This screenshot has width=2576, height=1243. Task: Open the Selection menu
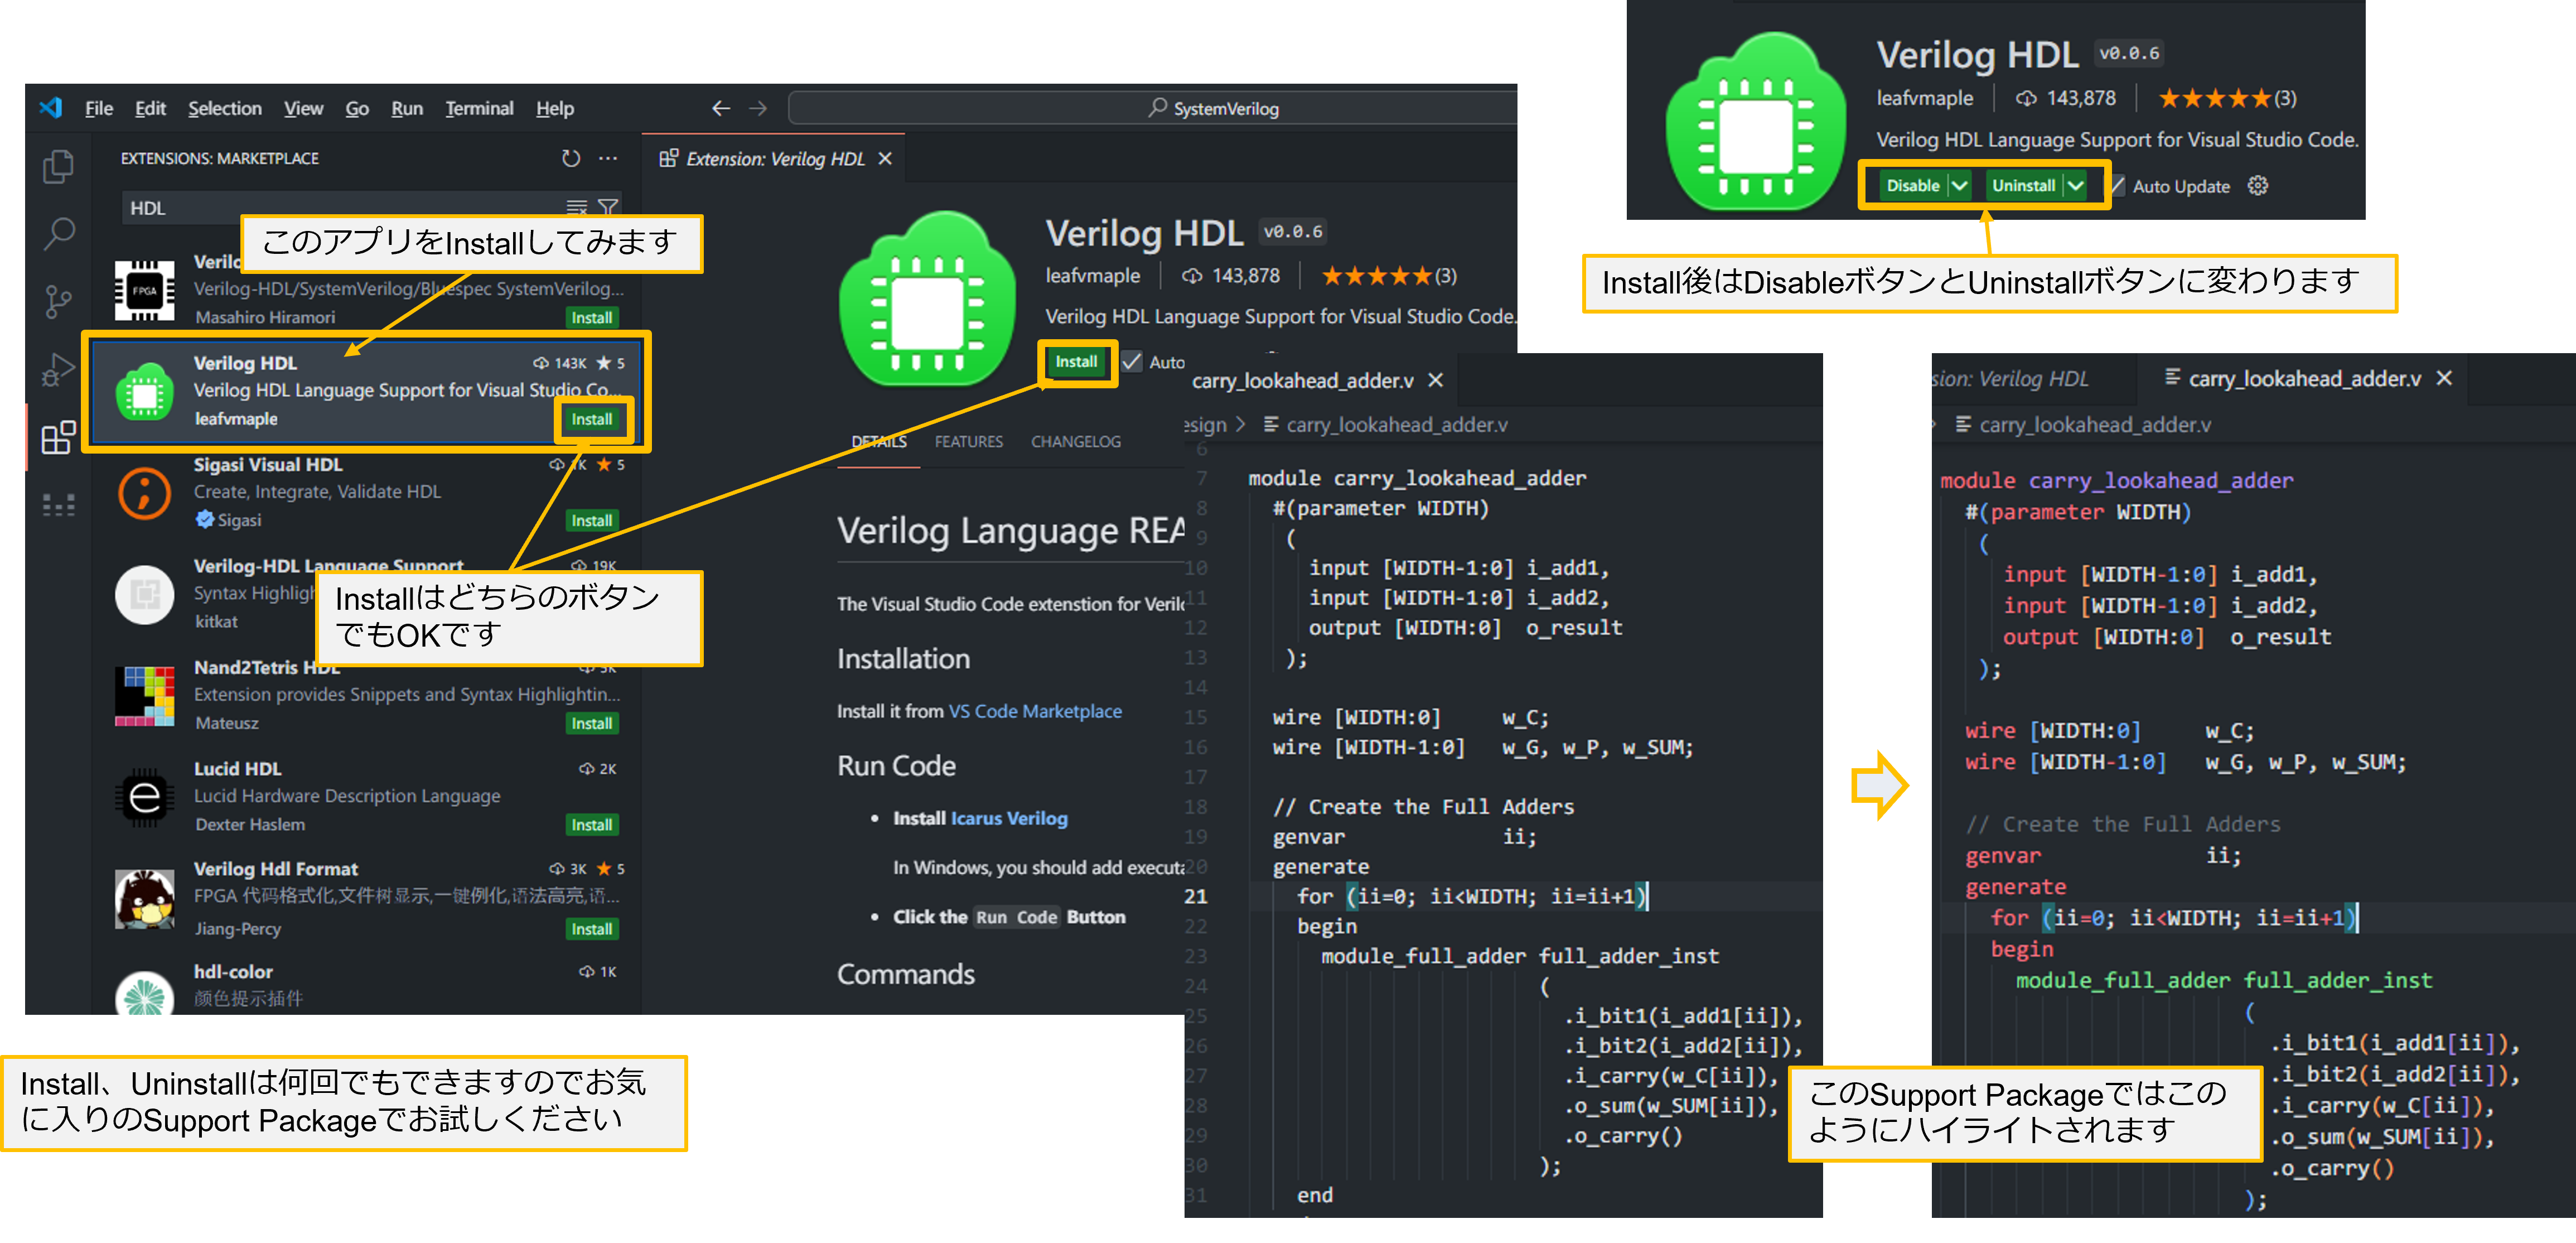click(x=225, y=108)
